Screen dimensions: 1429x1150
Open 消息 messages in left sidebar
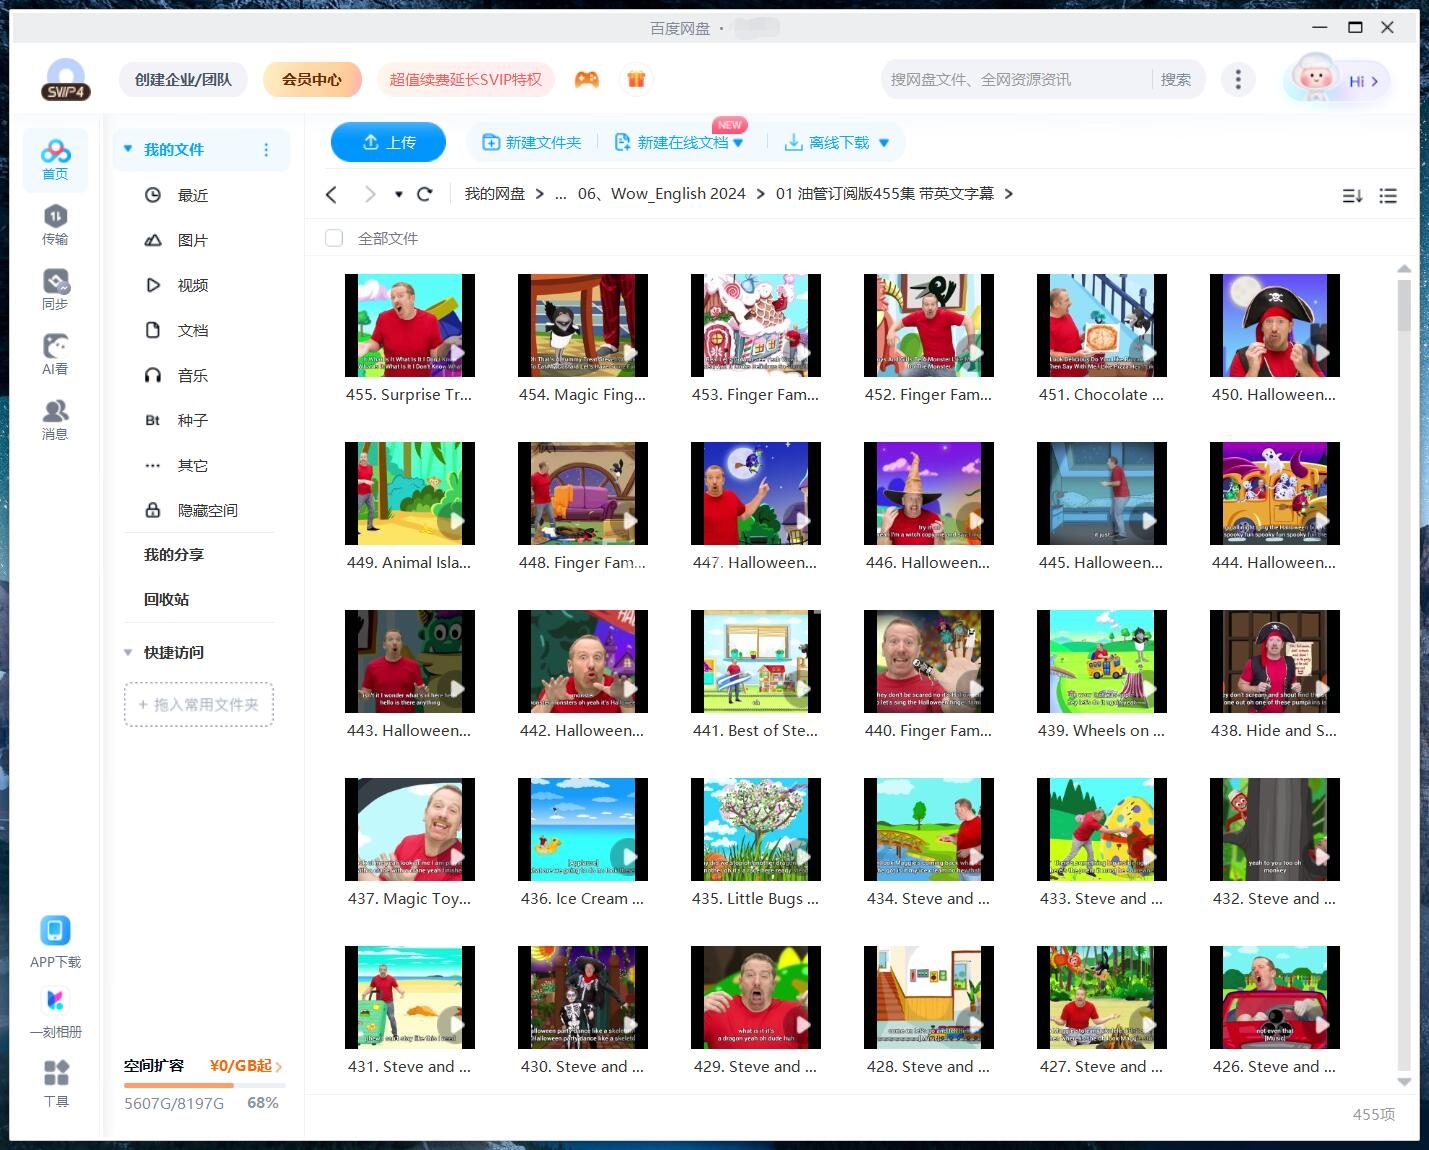[x=55, y=419]
